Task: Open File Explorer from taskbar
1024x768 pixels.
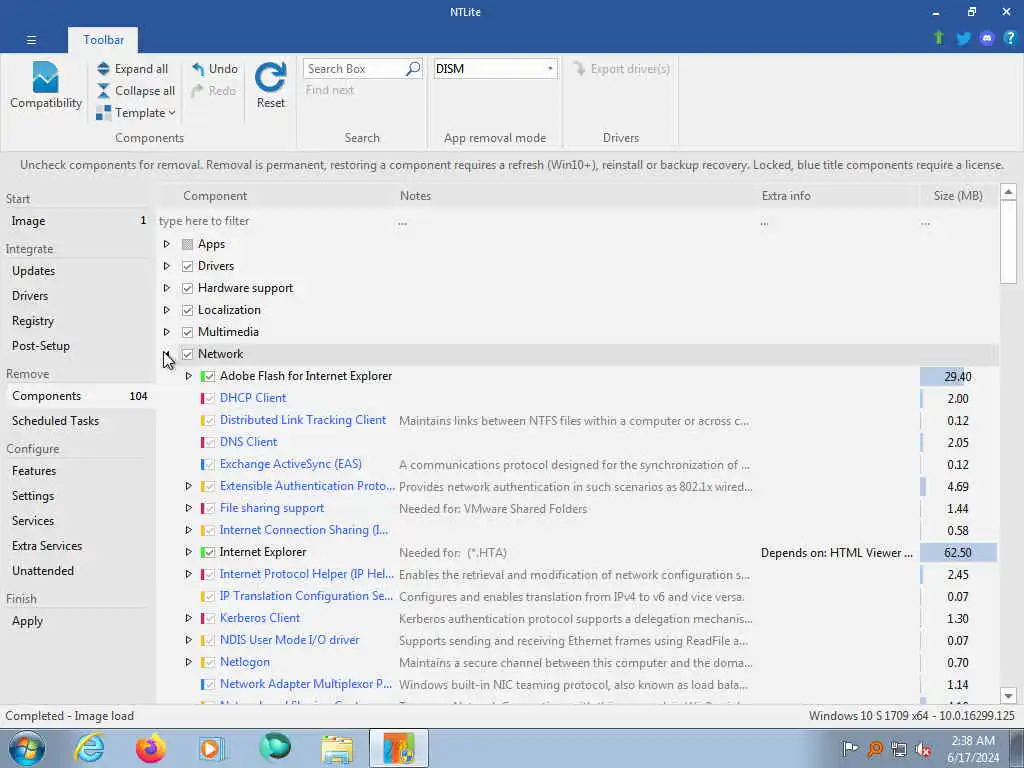Action: 337,748
